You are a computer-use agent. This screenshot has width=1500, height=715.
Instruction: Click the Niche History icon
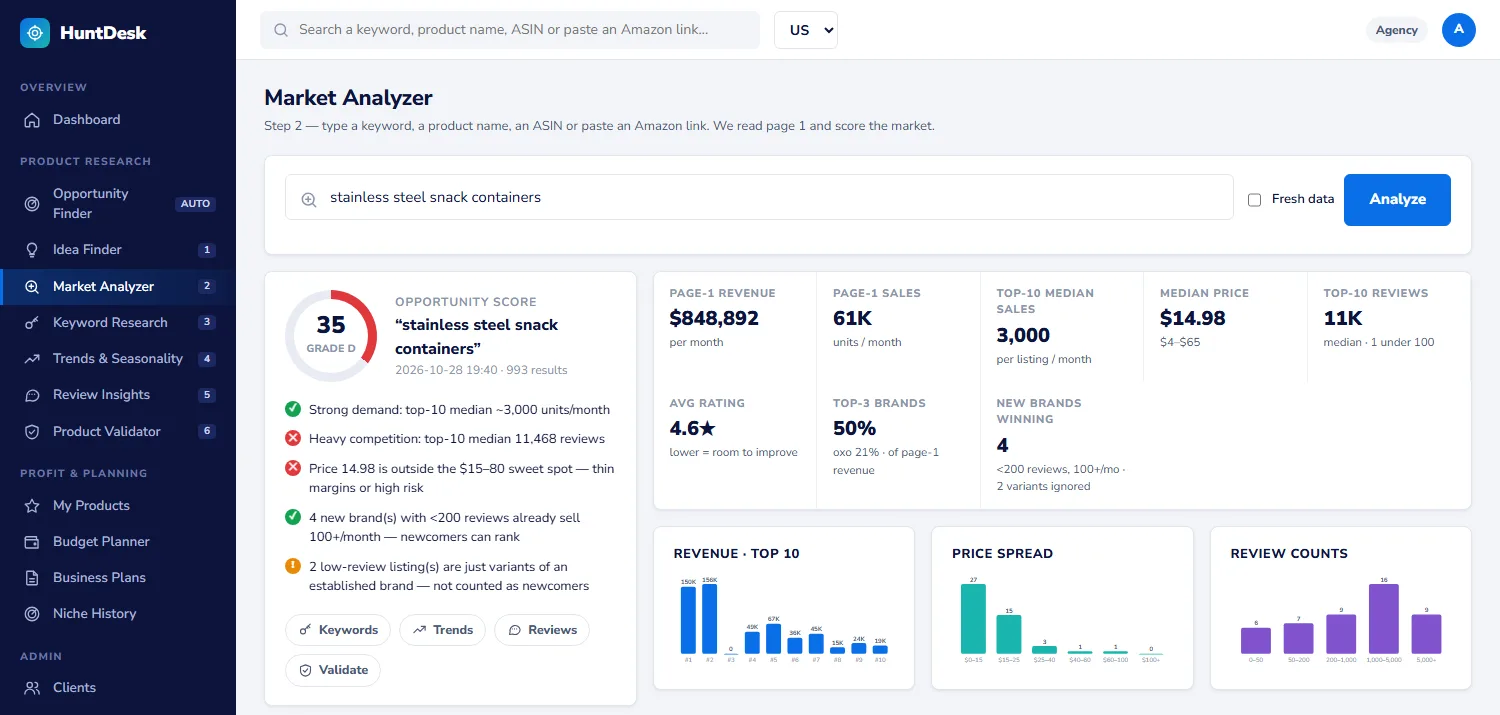(33, 614)
